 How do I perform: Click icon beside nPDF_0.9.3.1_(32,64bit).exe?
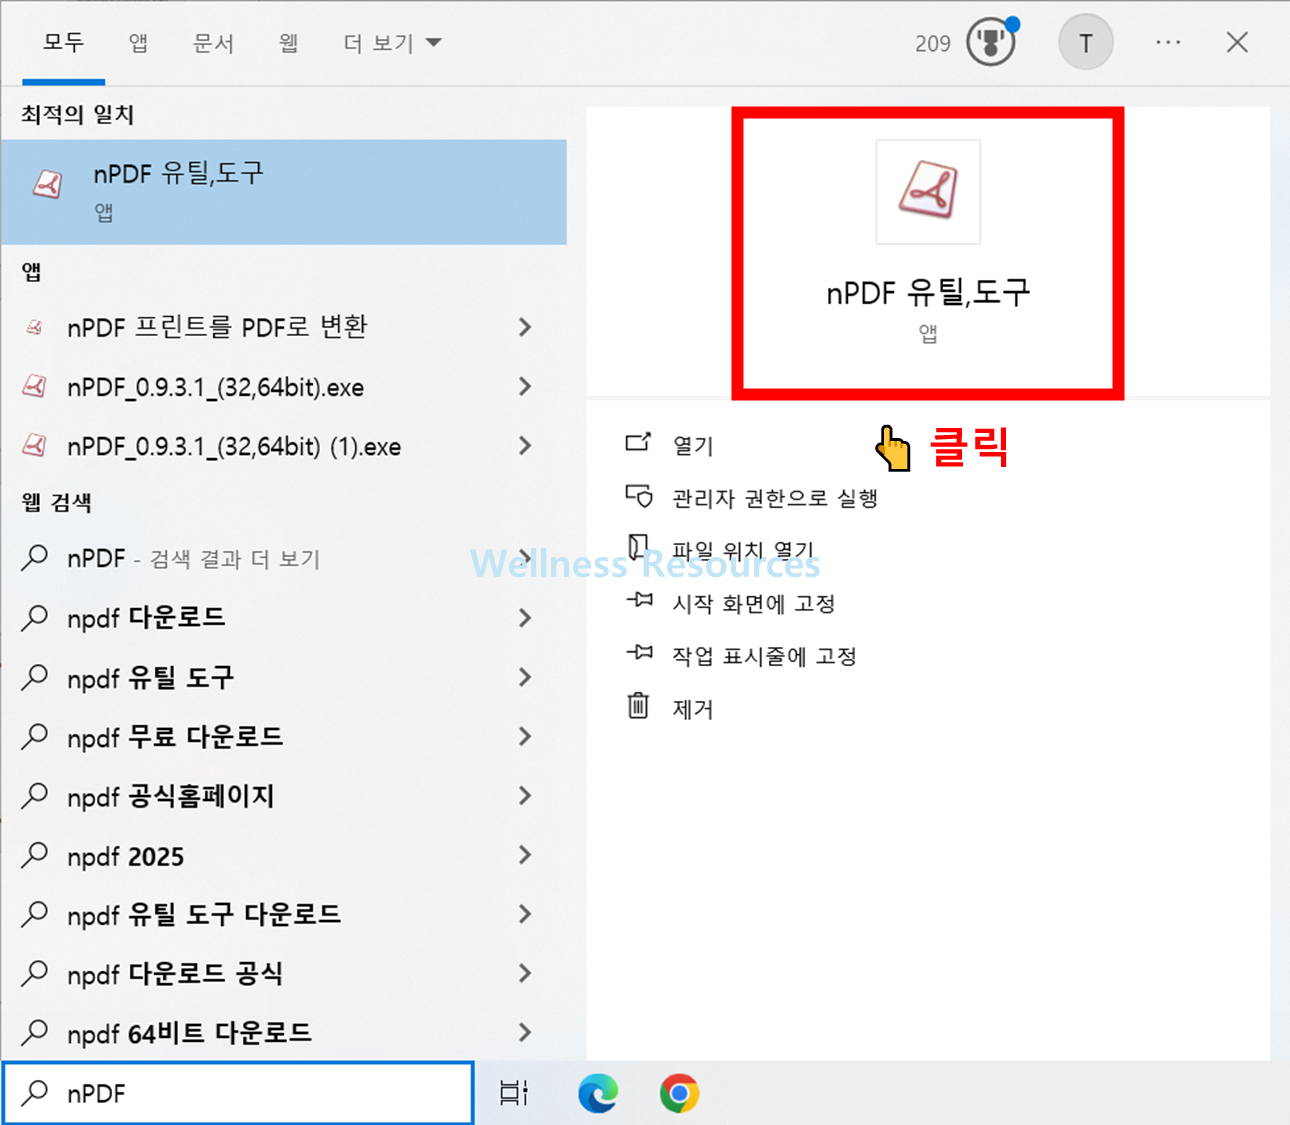point(35,386)
